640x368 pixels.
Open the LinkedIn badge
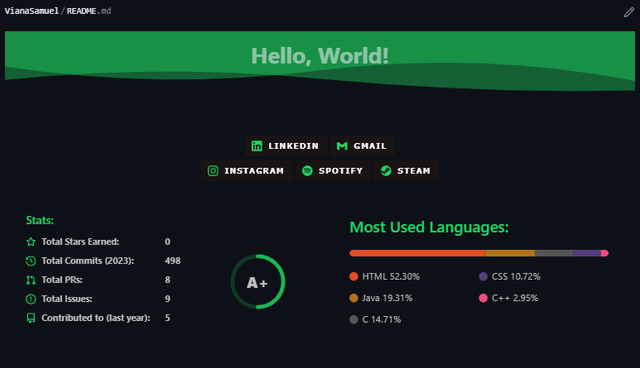286,146
